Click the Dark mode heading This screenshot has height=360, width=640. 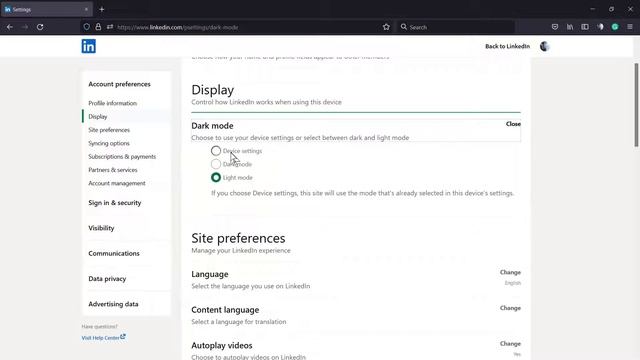[x=212, y=126]
